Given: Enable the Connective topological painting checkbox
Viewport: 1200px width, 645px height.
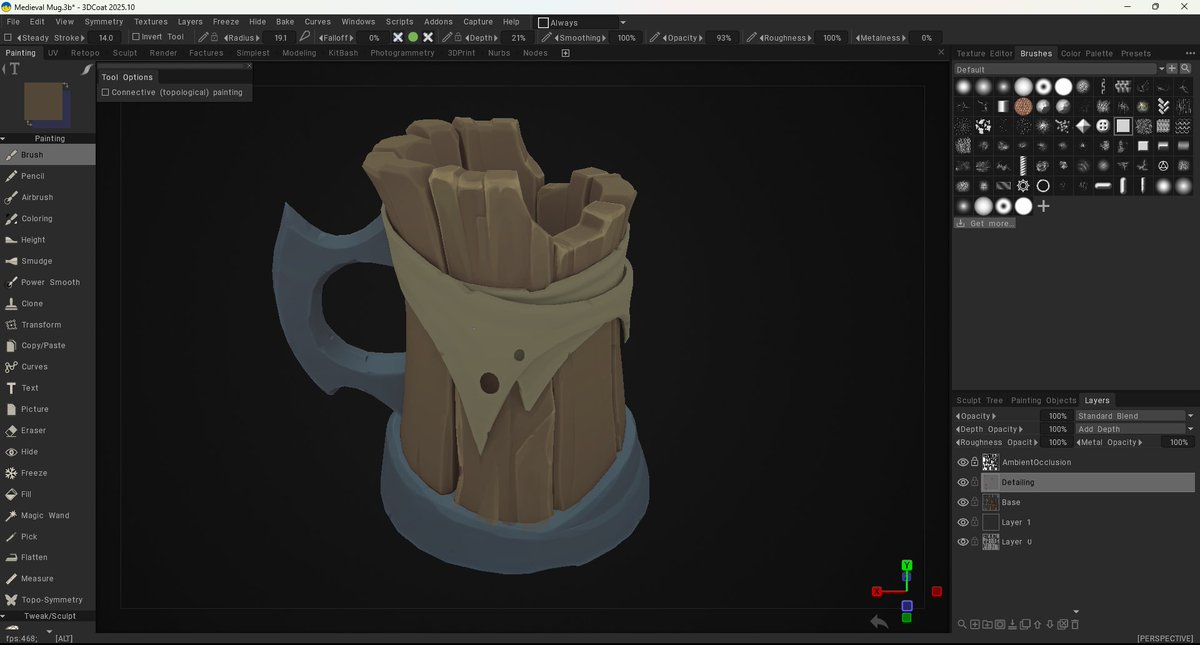Looking at the screenshot, I should click(104, 91).
